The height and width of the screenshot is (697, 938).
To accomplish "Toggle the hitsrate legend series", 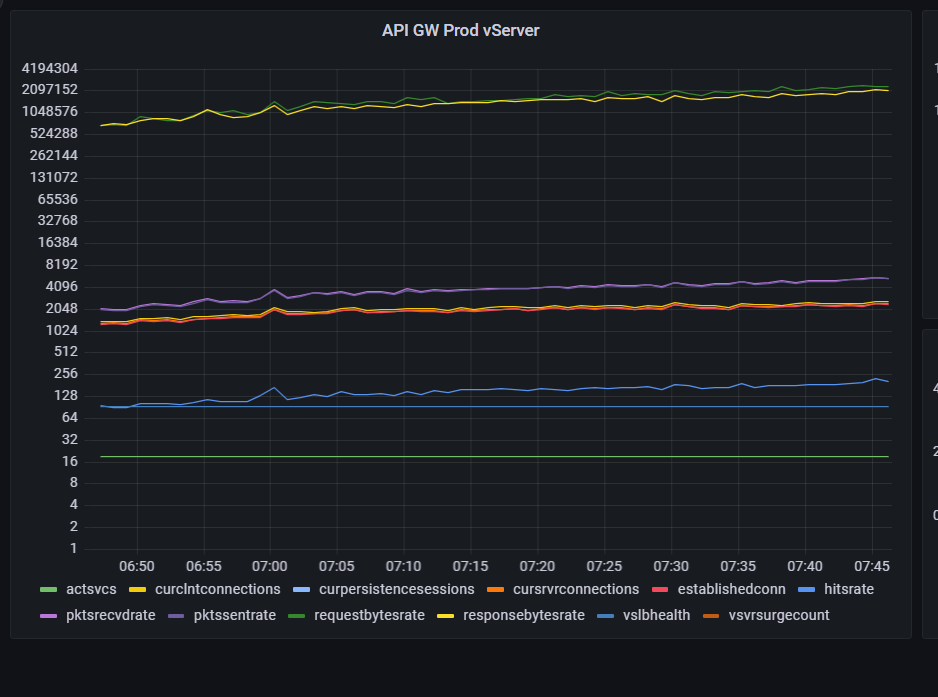I will point(849,589).
